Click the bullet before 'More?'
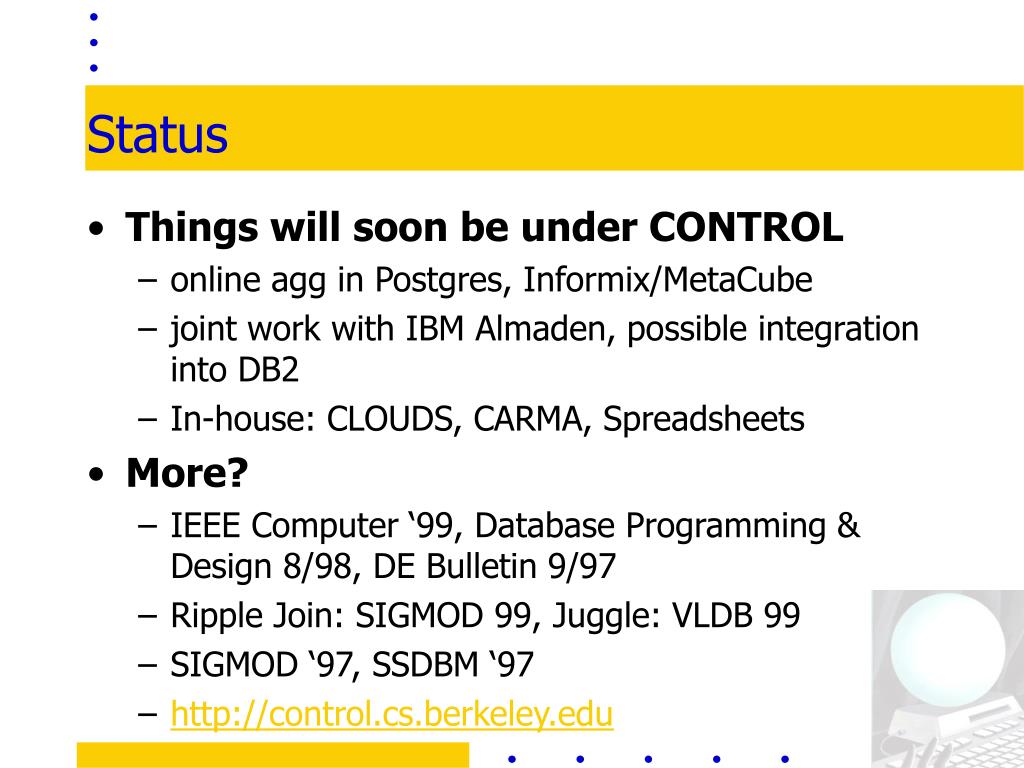Screen dimensions: 1024x768 tap(96, 475)
